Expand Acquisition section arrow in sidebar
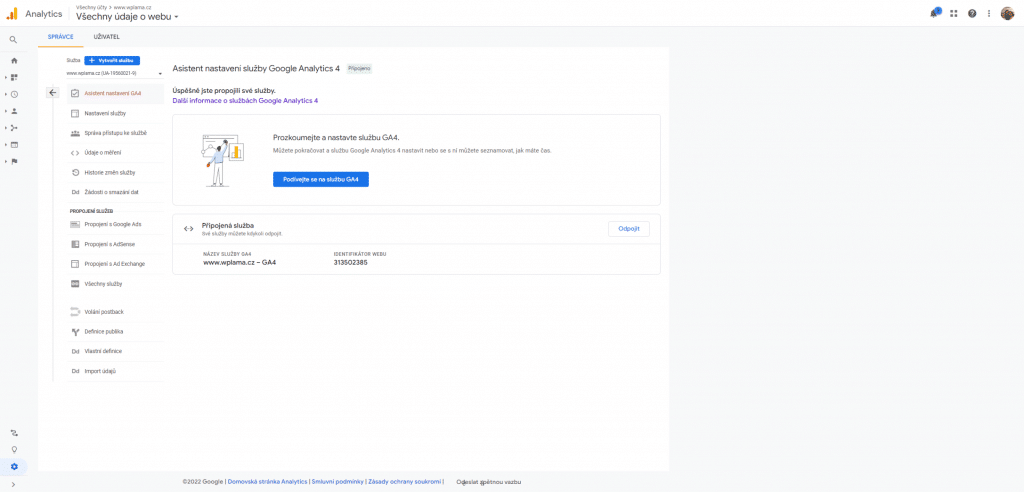The image size is (1024, 492). click(x=6, y=128)
